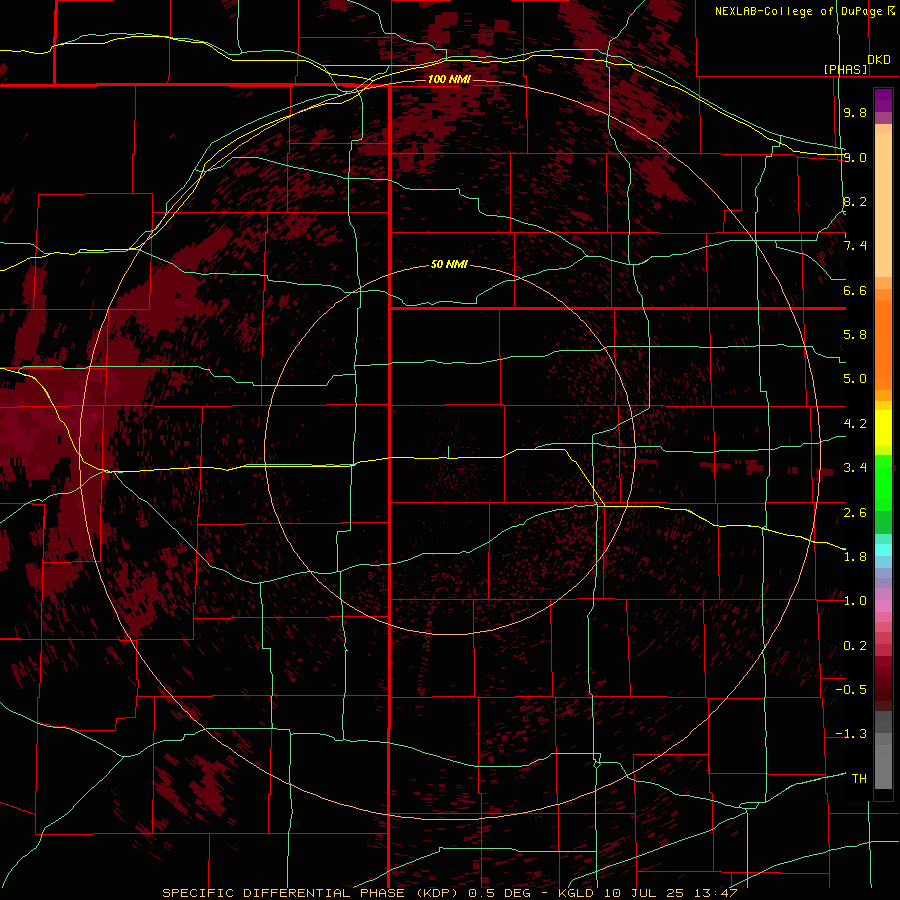Pick the bright green segment of the color bar
The image size is (900, 900).
pyautogui.click(x=883, y=483)
